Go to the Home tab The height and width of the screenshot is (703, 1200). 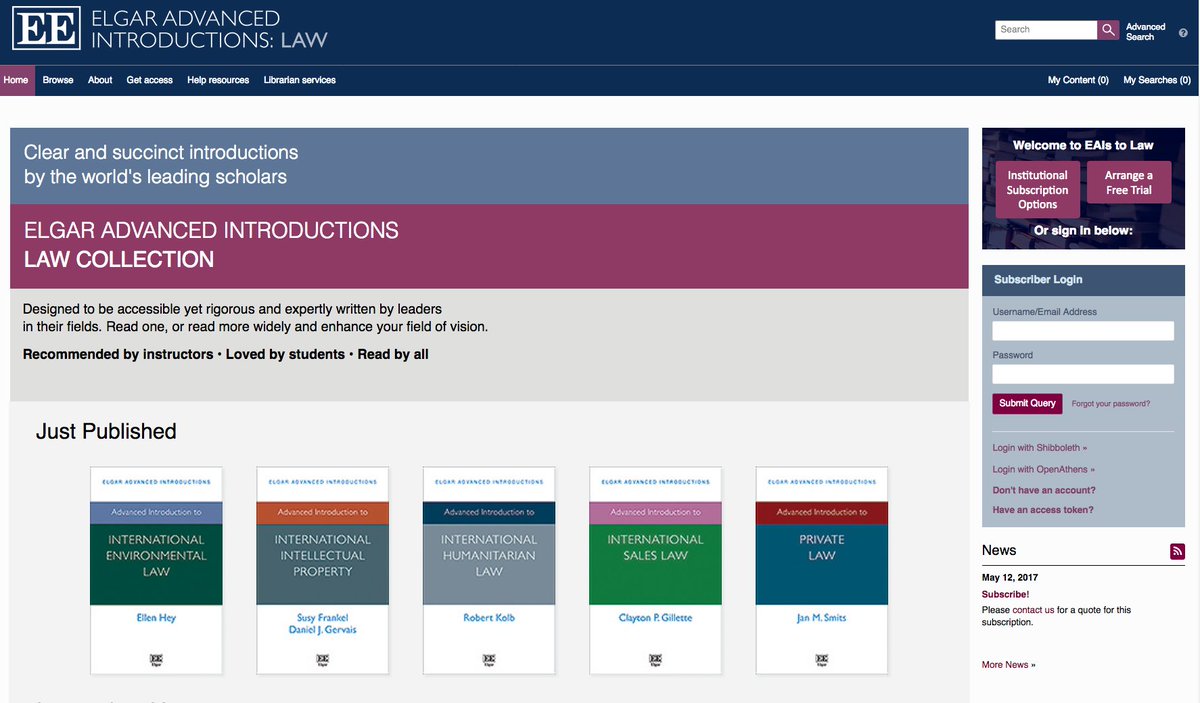point(16,80)
